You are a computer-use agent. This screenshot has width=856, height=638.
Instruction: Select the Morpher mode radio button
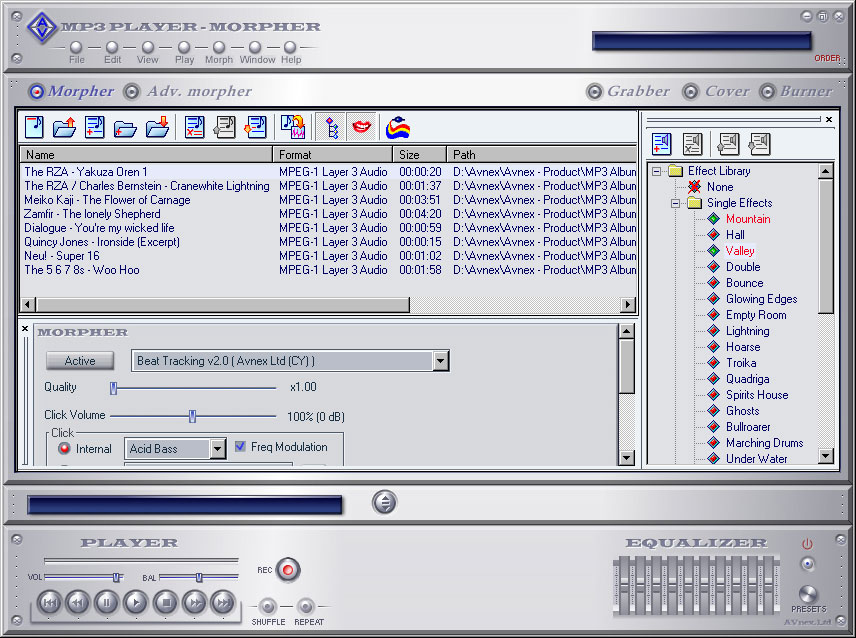(36, 92)
